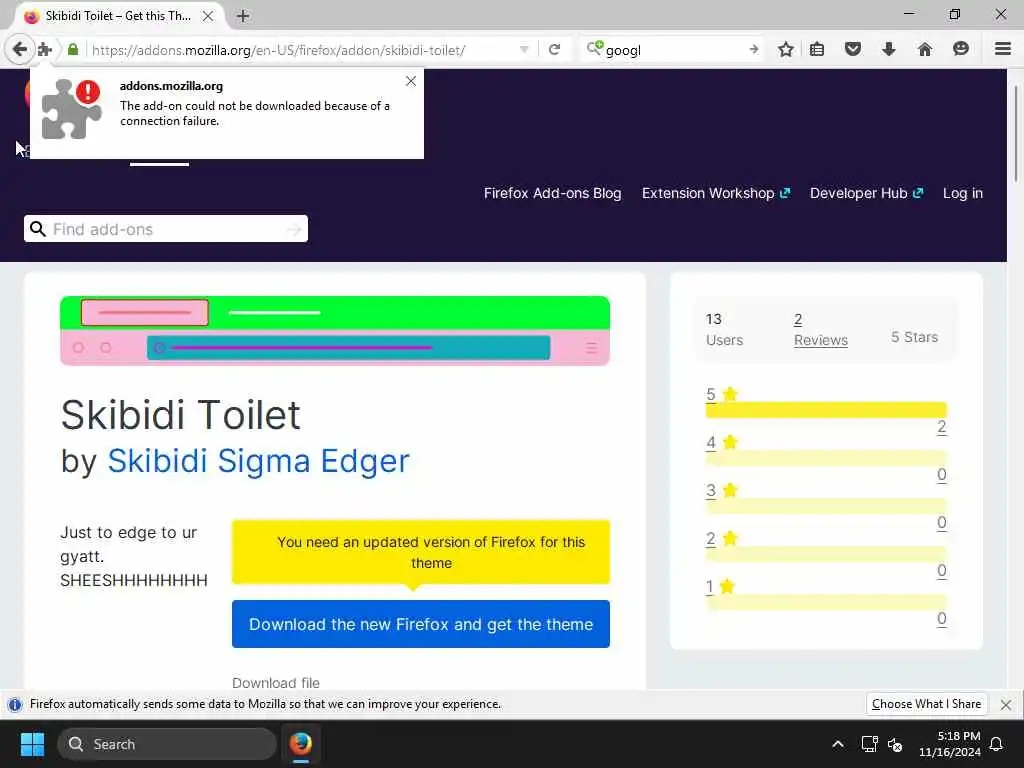
Task: Go to the Firefox home page icon
Action: (925, 50)
